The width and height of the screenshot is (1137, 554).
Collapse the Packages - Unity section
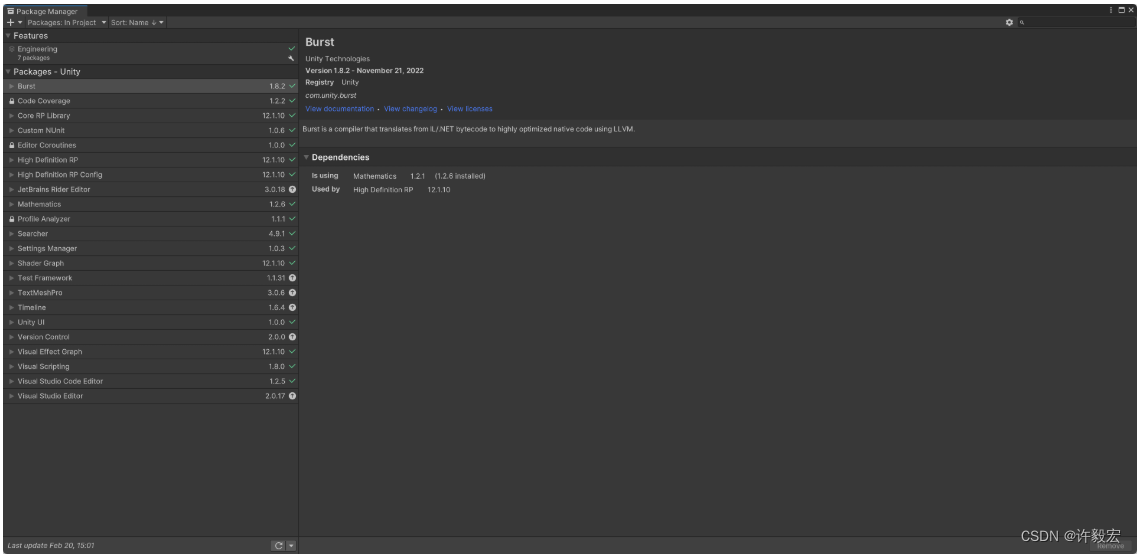8,72
